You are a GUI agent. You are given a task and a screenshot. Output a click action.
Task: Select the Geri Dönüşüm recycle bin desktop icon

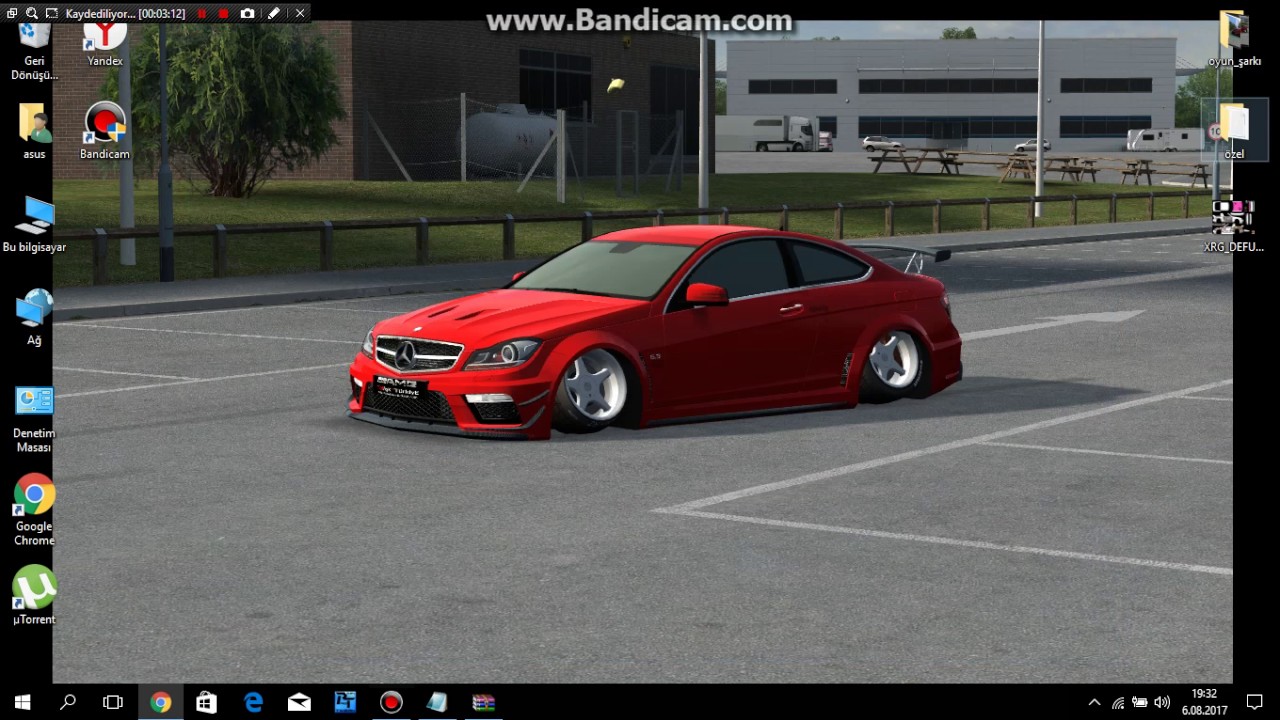click(x=34, y=52)
